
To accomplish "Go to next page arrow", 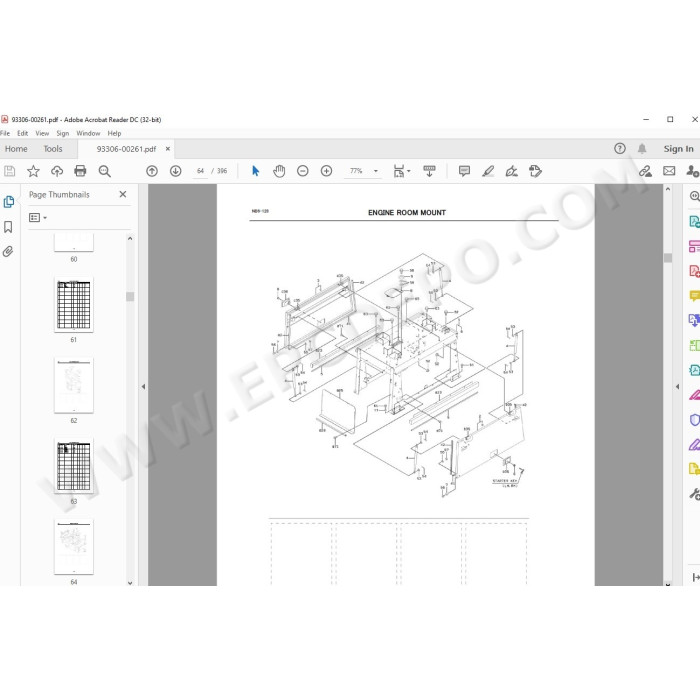I will pyautogui.click(x=175, y=171).
